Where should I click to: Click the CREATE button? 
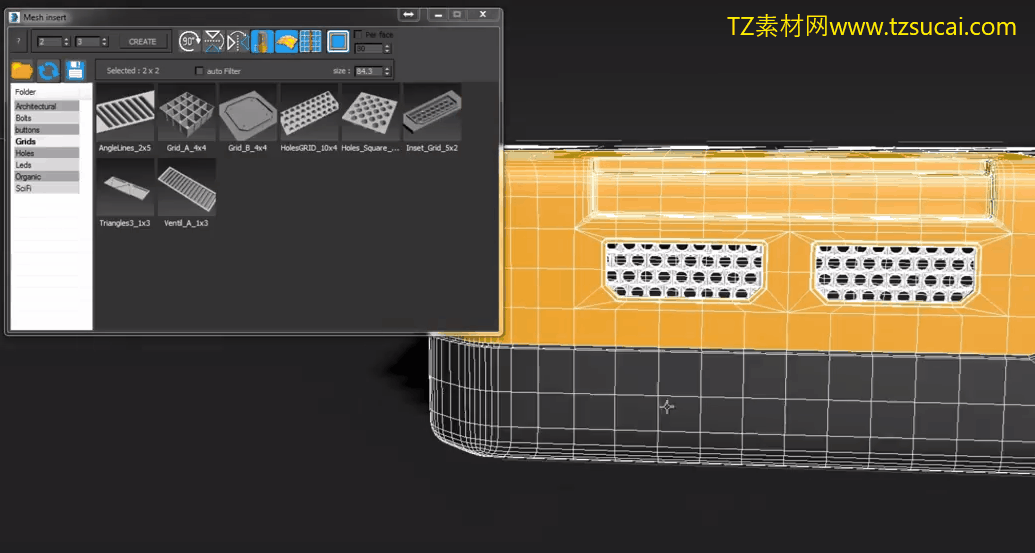click(143, 42)
